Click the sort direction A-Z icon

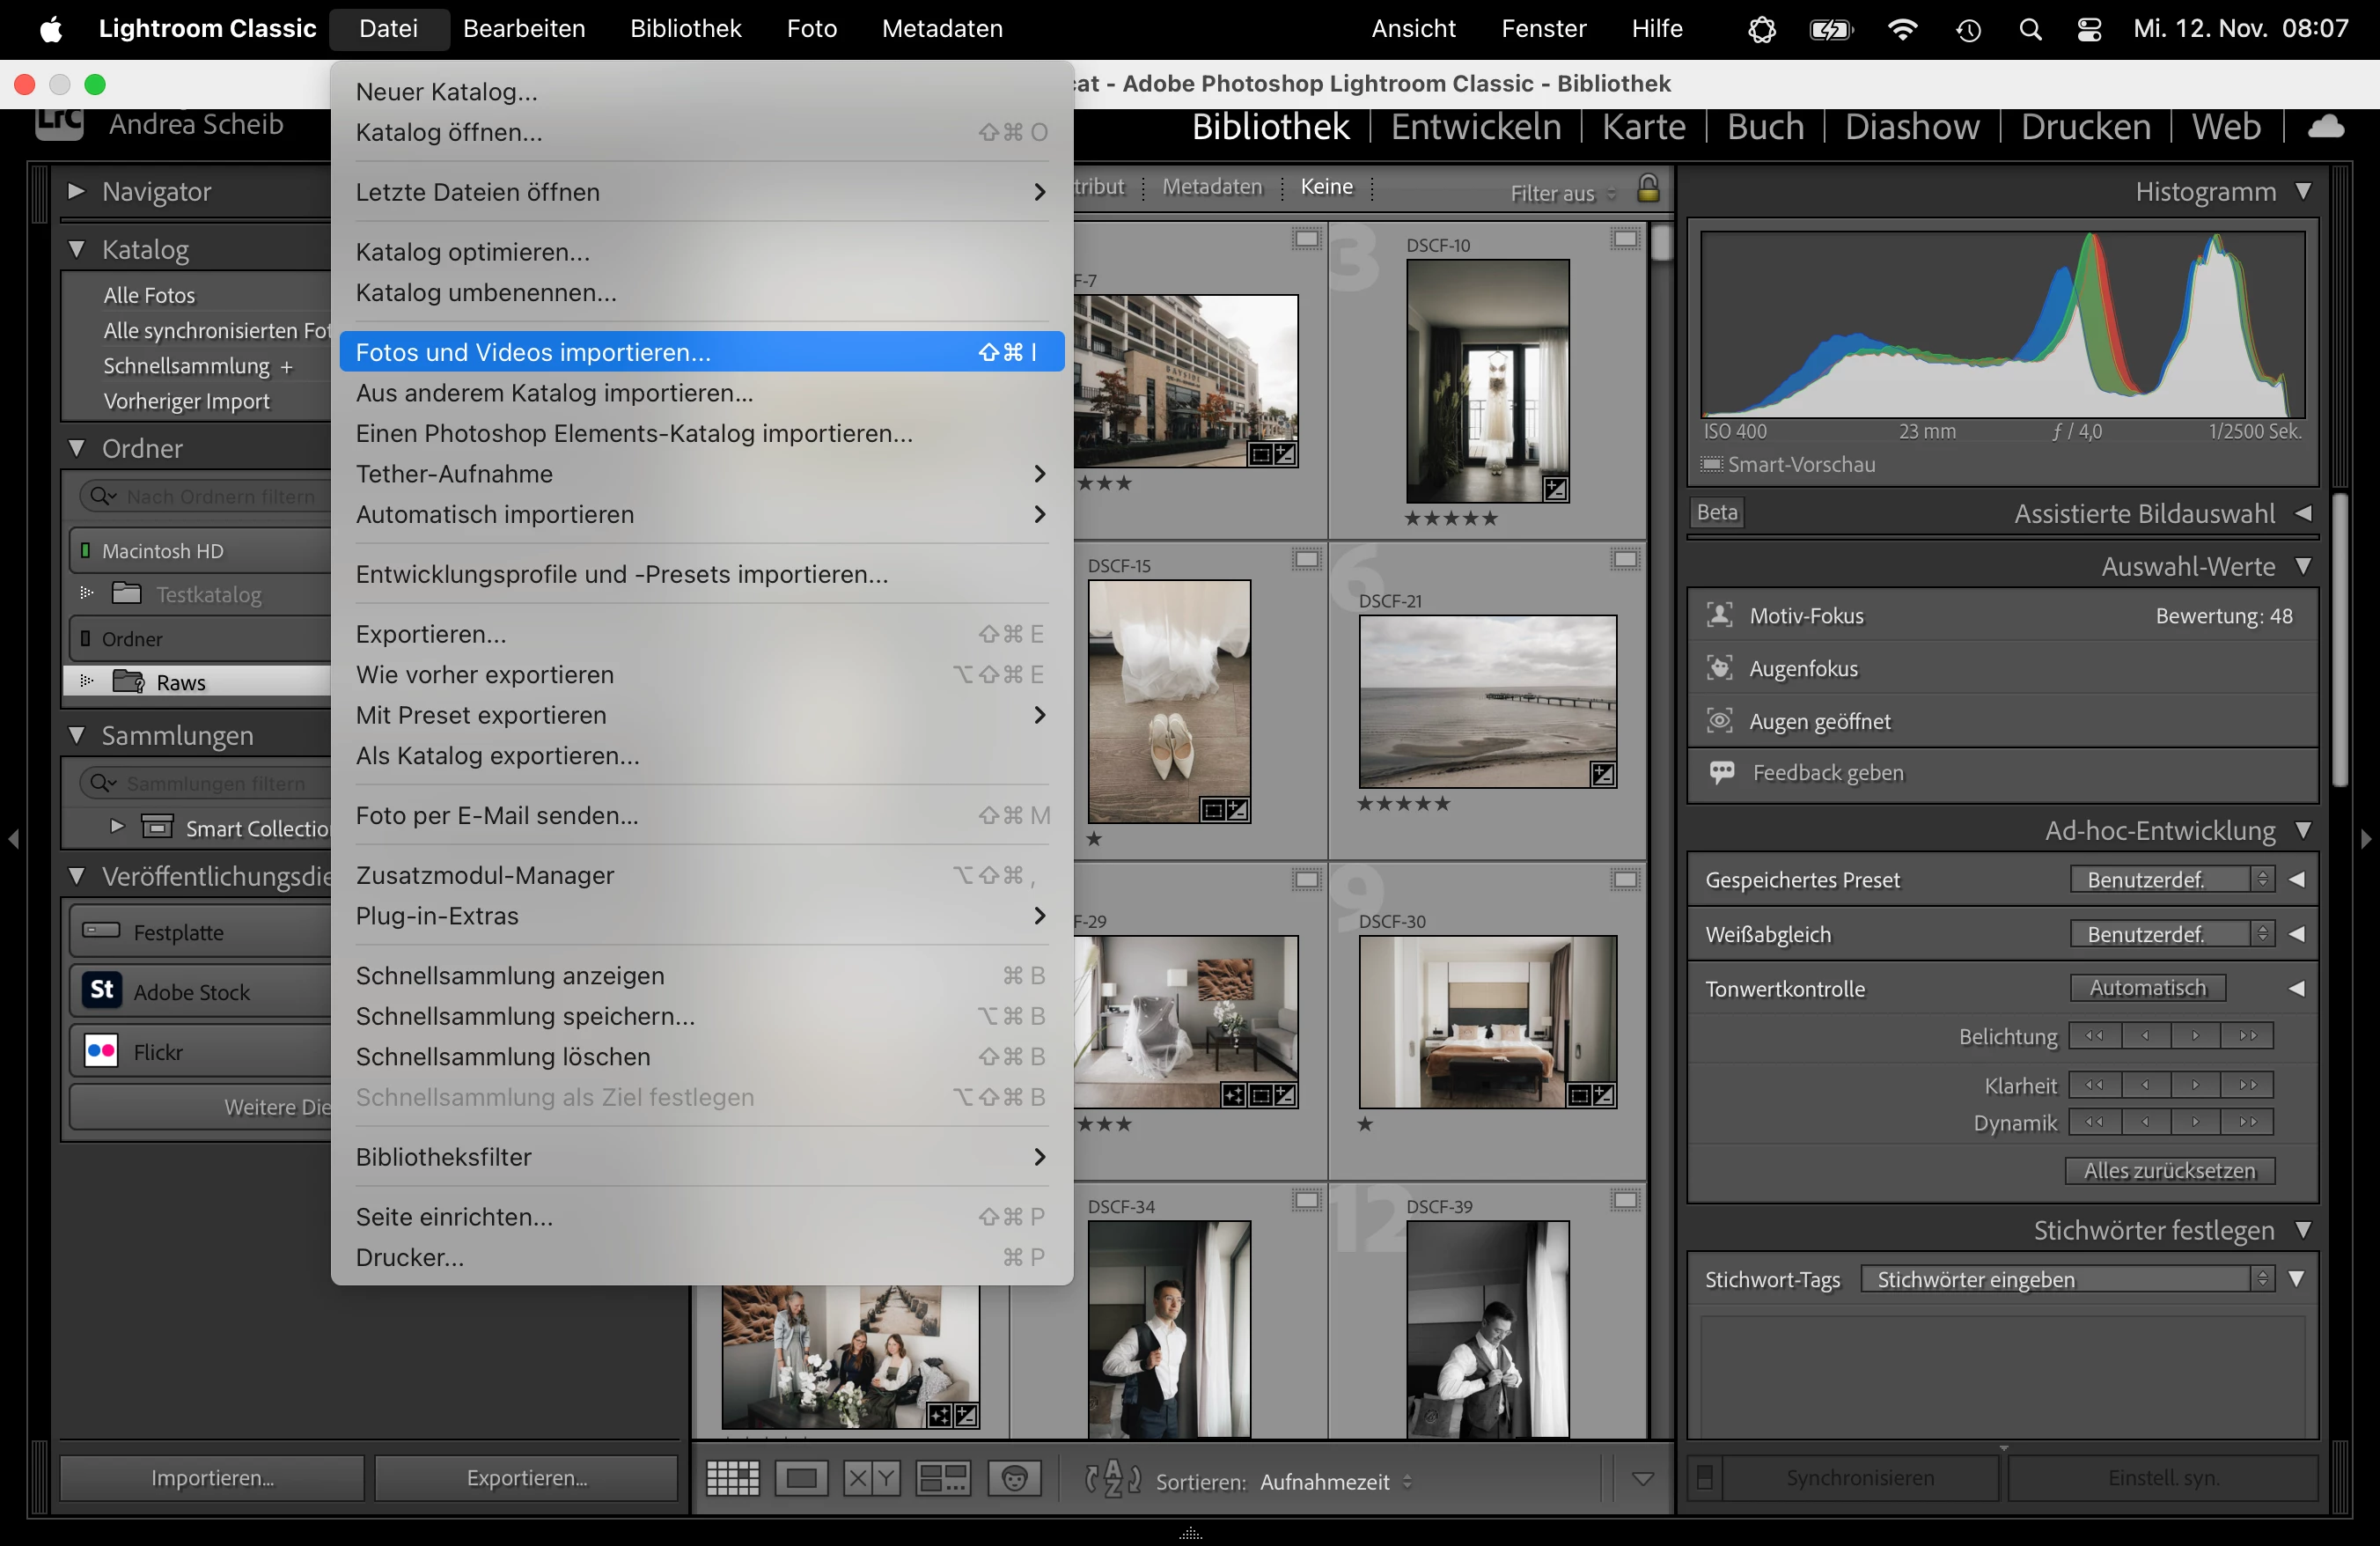pyautogui.click(x=1113, y=1479)
